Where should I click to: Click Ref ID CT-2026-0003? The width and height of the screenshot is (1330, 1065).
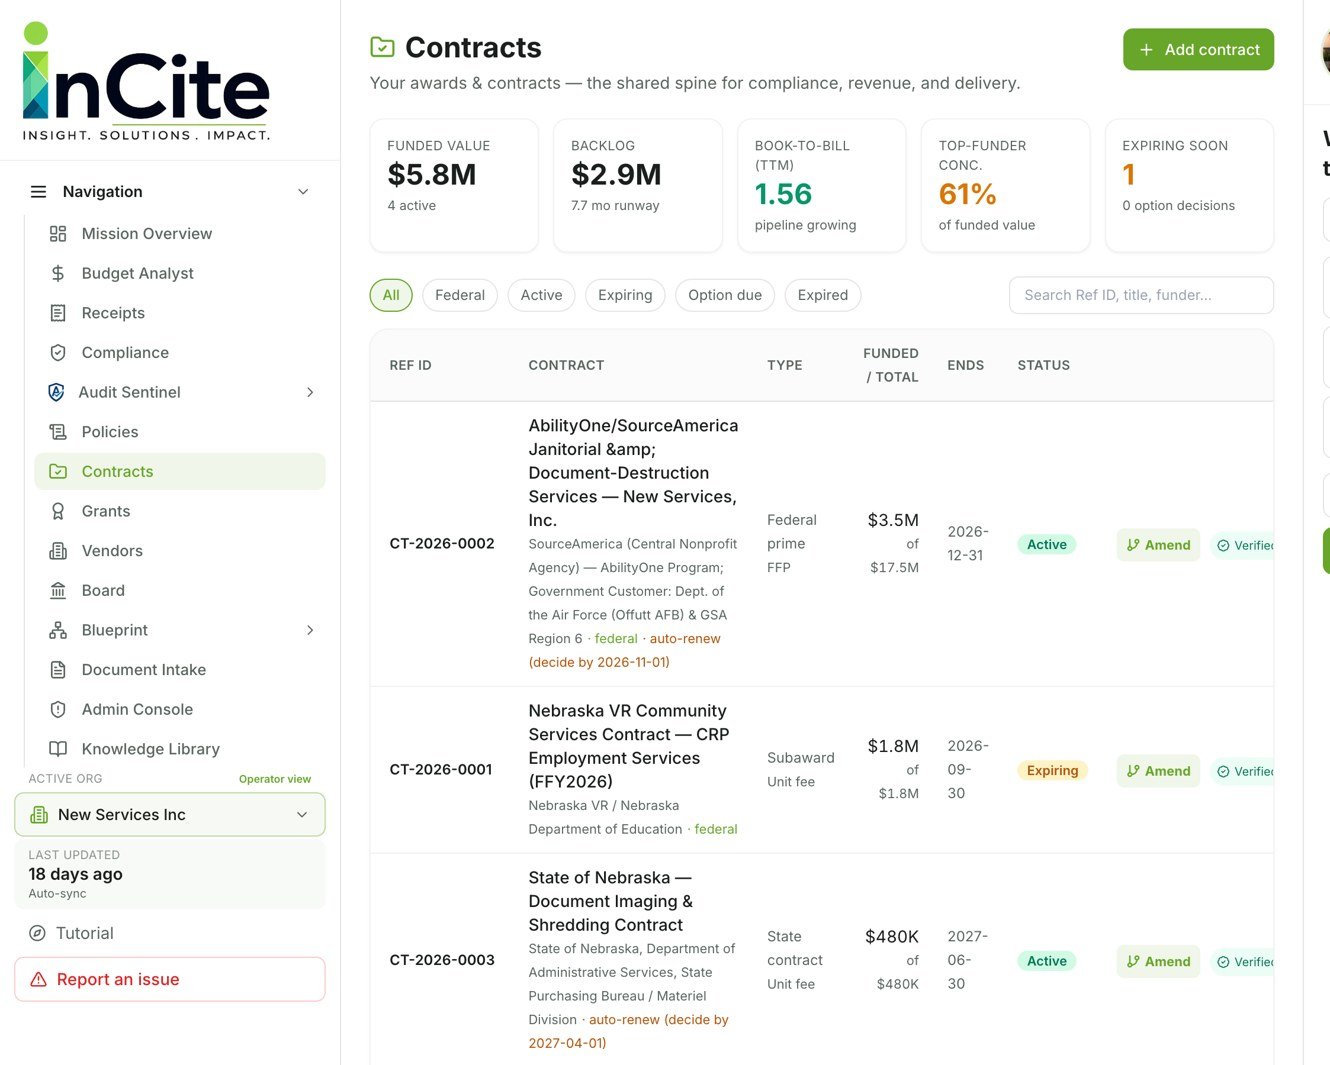442,960
